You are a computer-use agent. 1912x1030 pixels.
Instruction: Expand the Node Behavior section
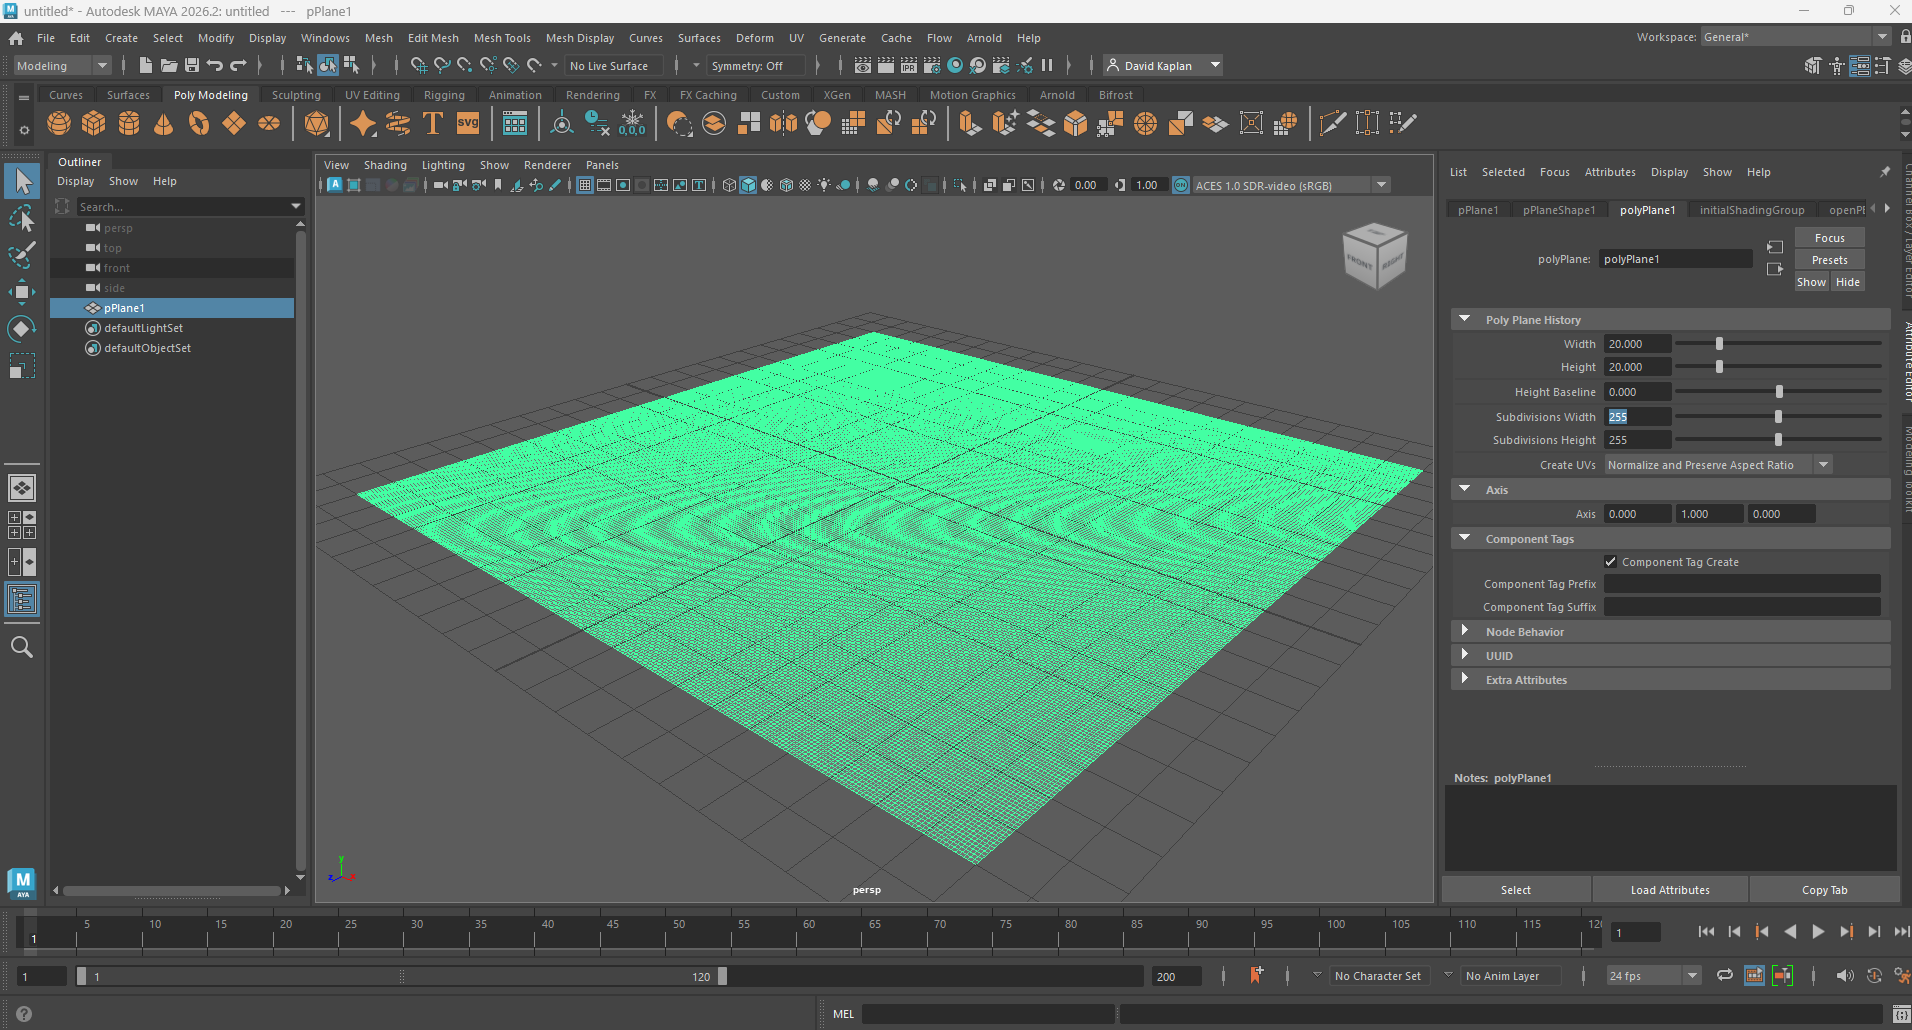(x=1465, y=632)
